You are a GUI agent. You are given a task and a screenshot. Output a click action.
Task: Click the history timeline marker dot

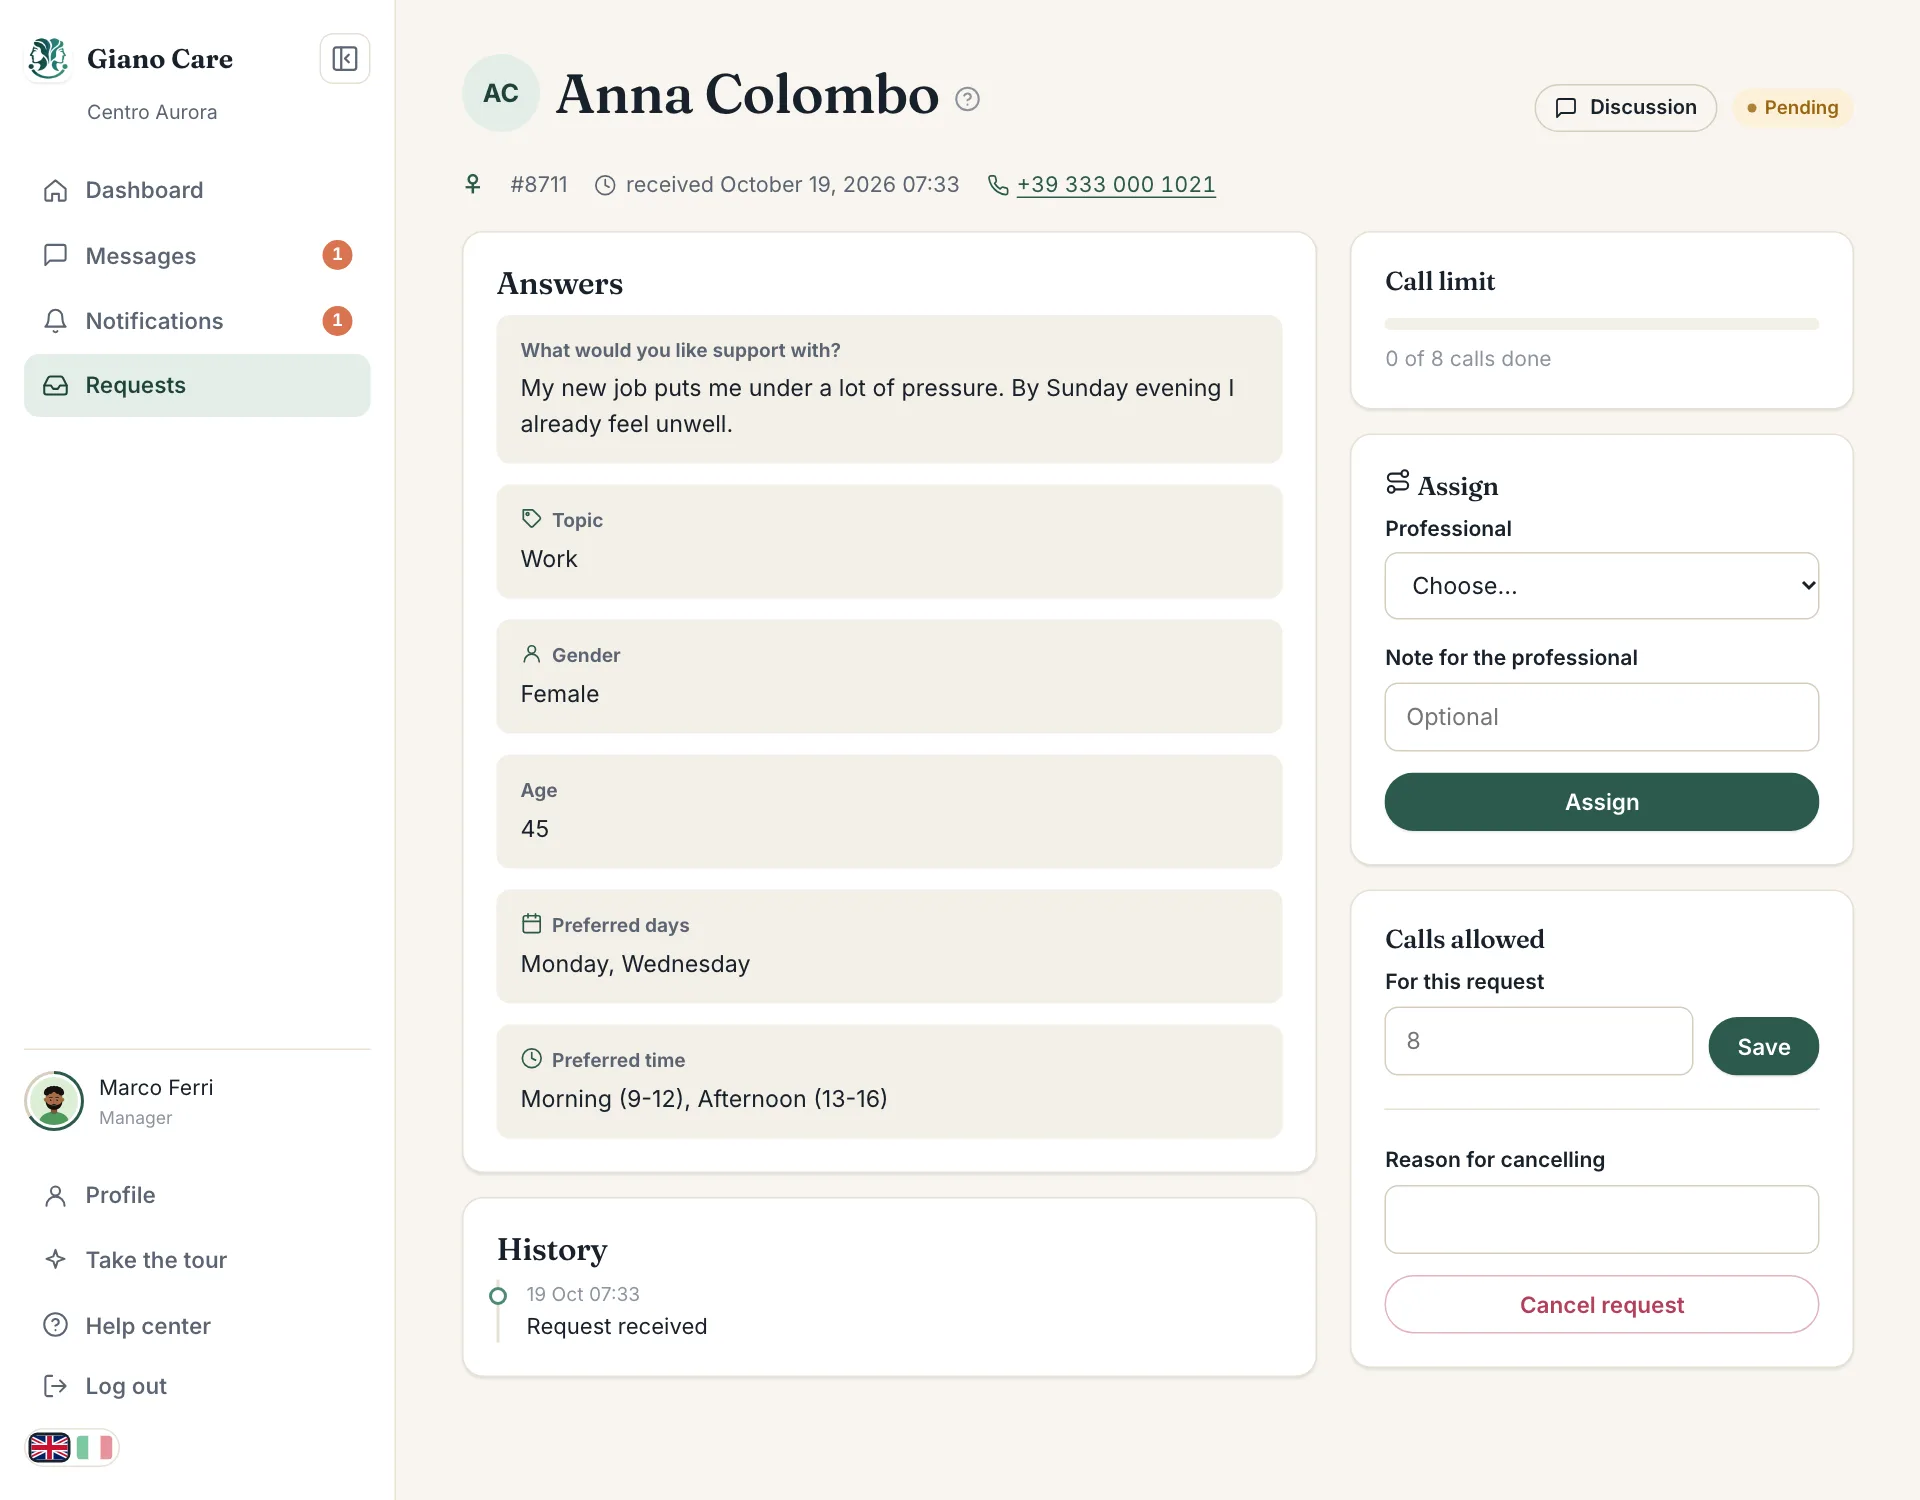click(x=498, y=1296)
